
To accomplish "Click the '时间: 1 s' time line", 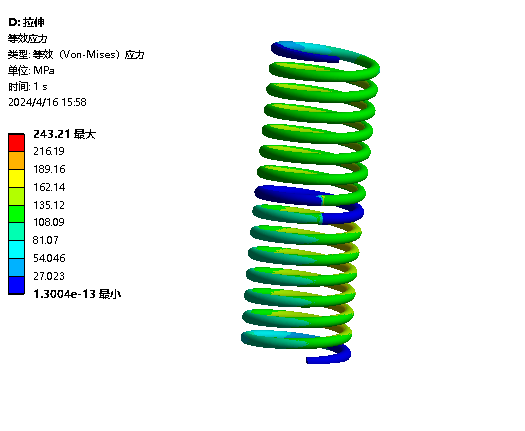I will [28, 86].
